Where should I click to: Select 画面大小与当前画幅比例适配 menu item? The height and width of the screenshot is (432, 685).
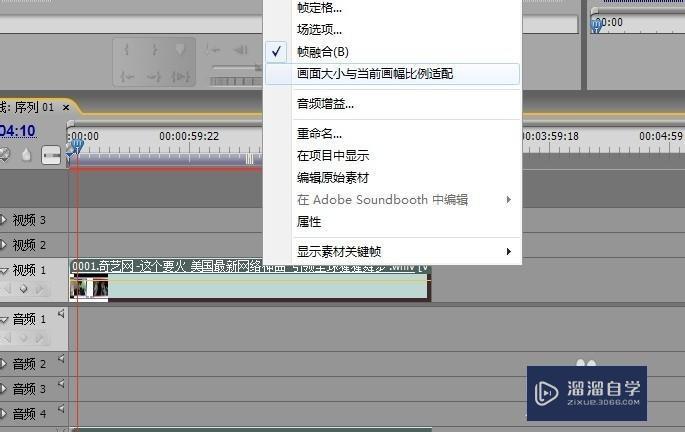point(392,74)
